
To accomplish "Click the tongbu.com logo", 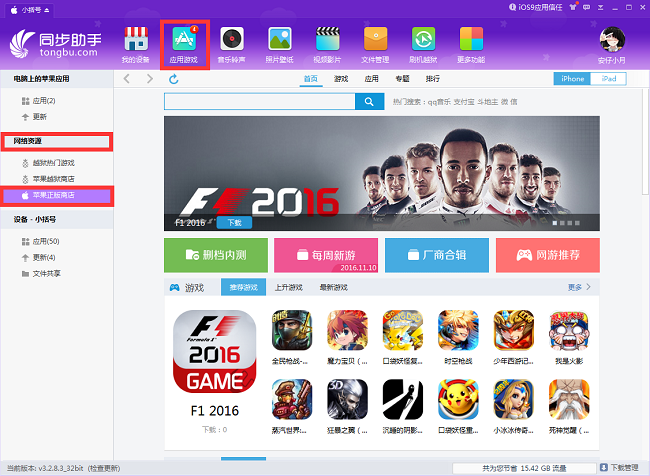I will pyautogui.click(x=56, y=44).
